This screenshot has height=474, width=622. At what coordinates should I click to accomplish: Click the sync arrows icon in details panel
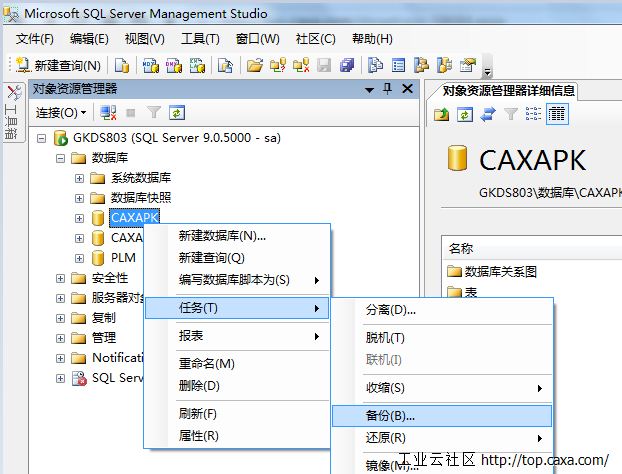pos(487,114)
